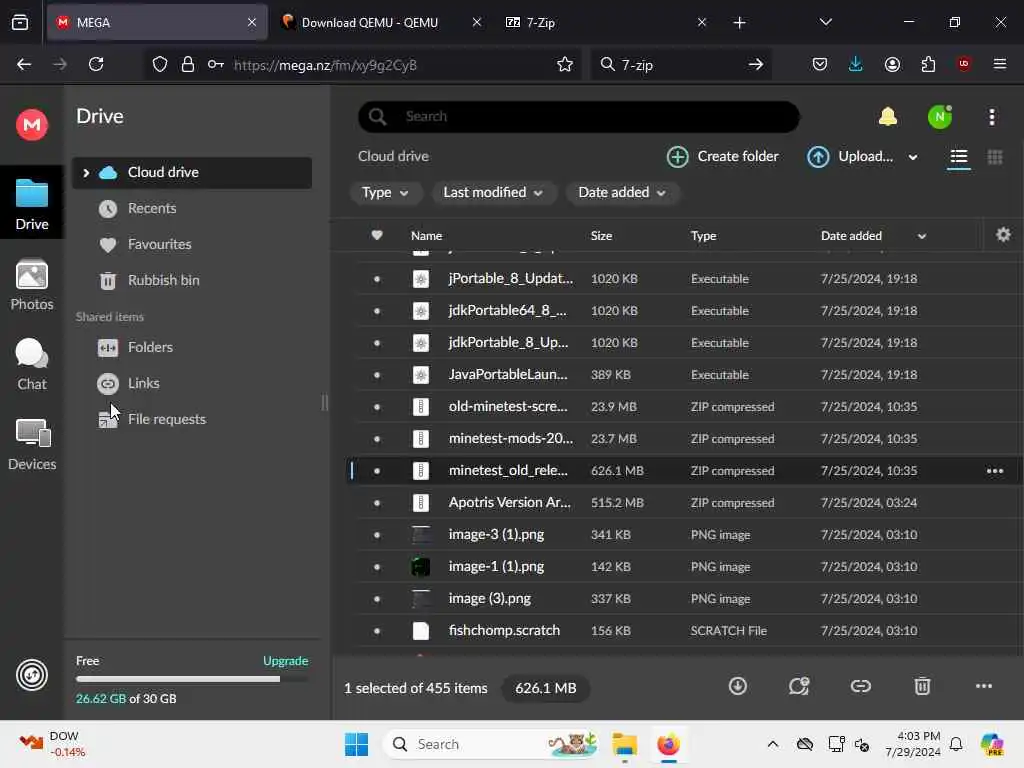Toggle favourite dot for old-minetest-scre...
1024x768 pixels.
click(x=377, y=407)
